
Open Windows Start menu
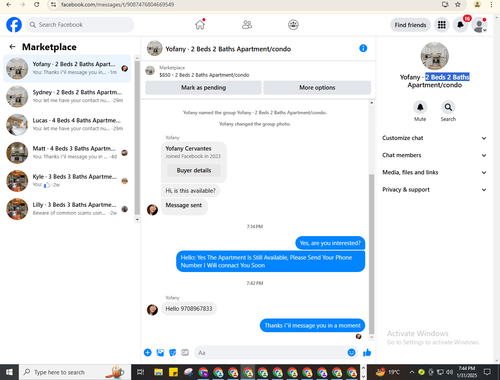point(9,372)
